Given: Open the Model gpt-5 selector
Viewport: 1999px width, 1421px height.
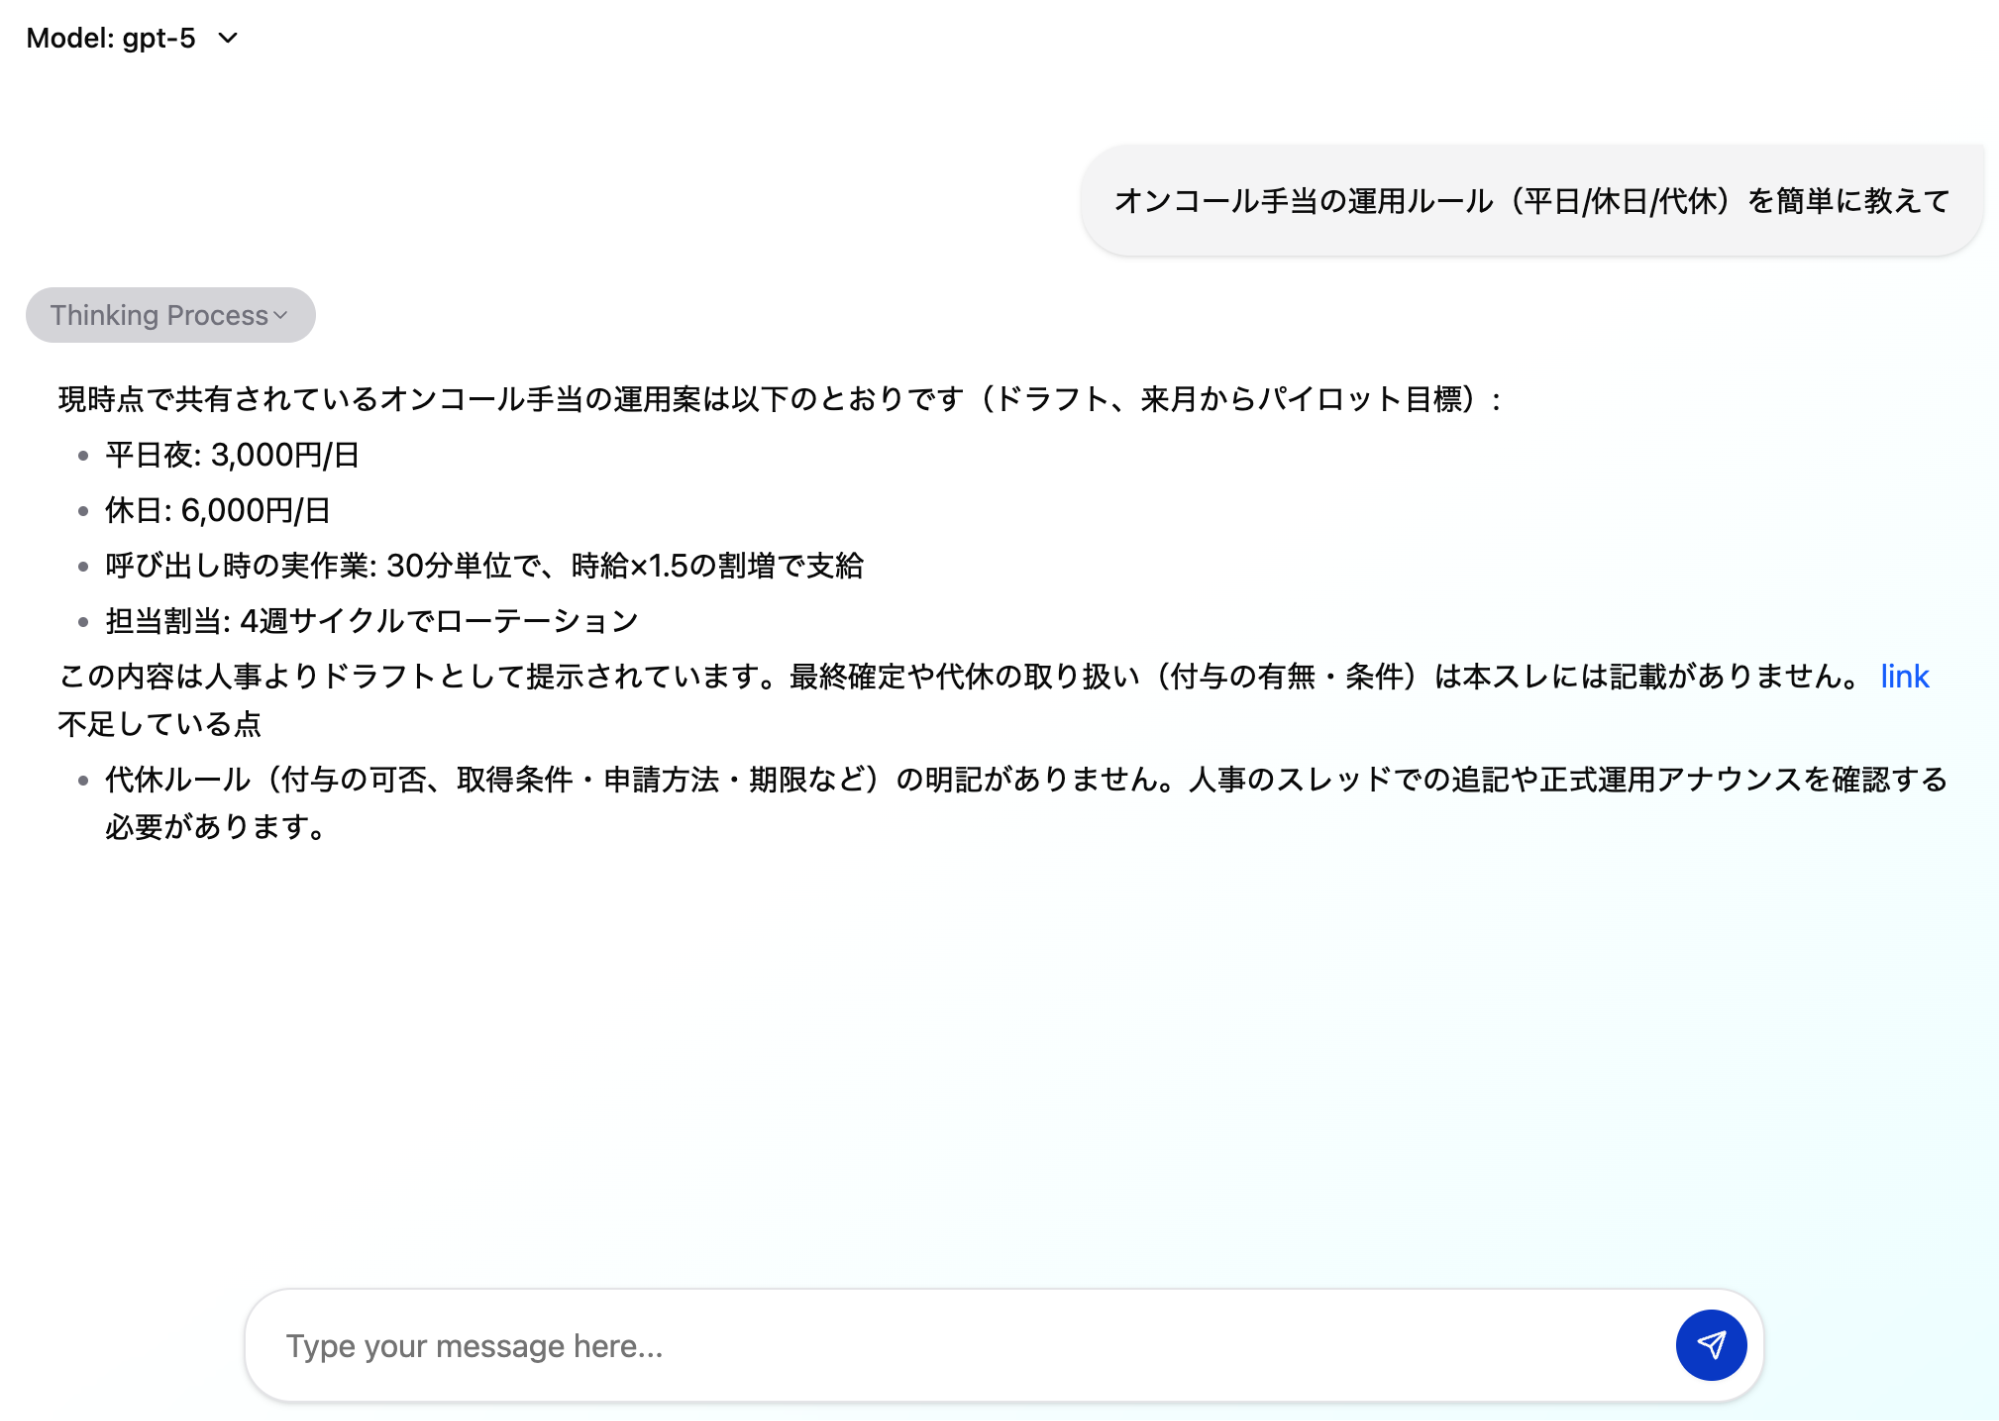Looking at the screenshot, I should [x=132, y=38].
